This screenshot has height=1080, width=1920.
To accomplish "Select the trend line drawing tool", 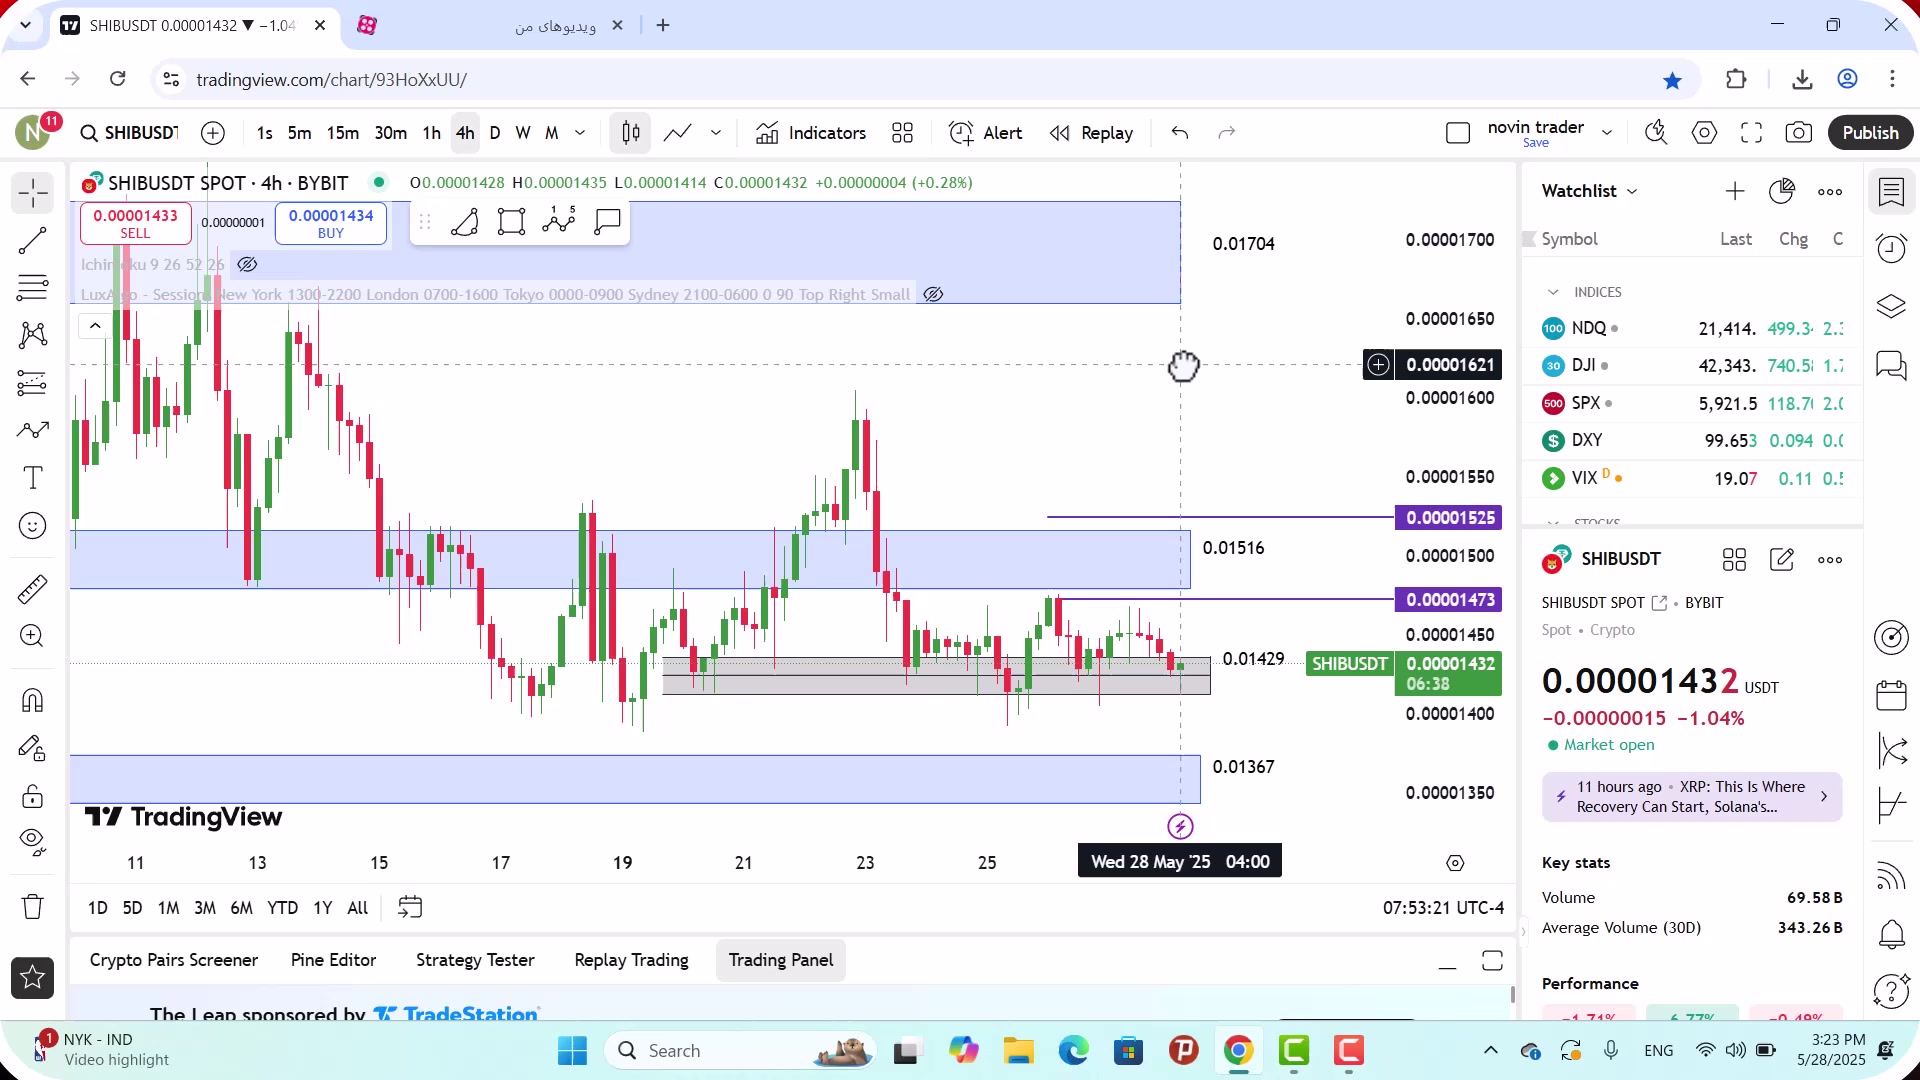I will click(32, 240).
